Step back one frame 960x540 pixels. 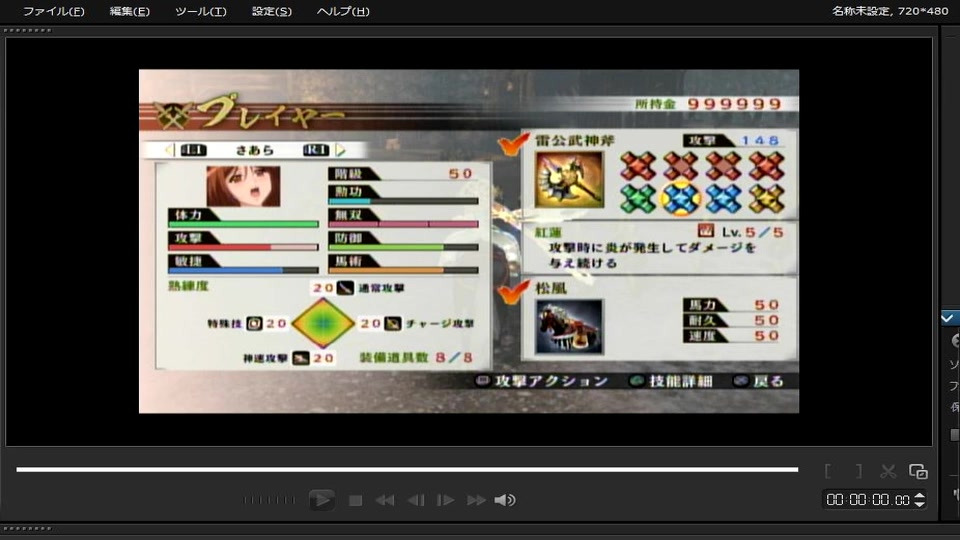tap(416, 501)
